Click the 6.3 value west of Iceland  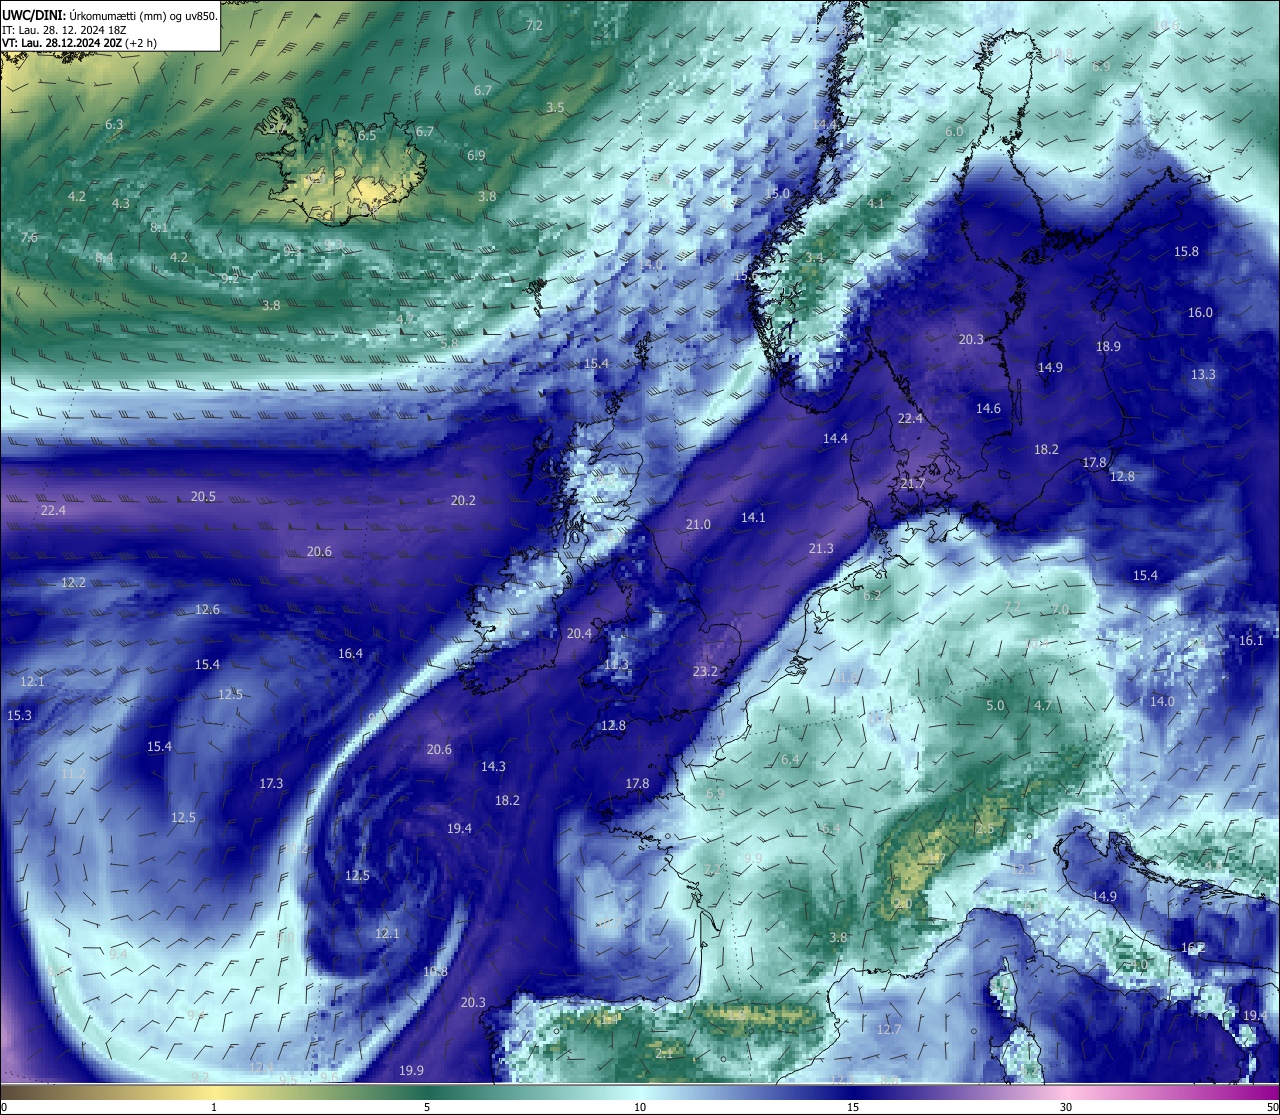tap(114, 124)
